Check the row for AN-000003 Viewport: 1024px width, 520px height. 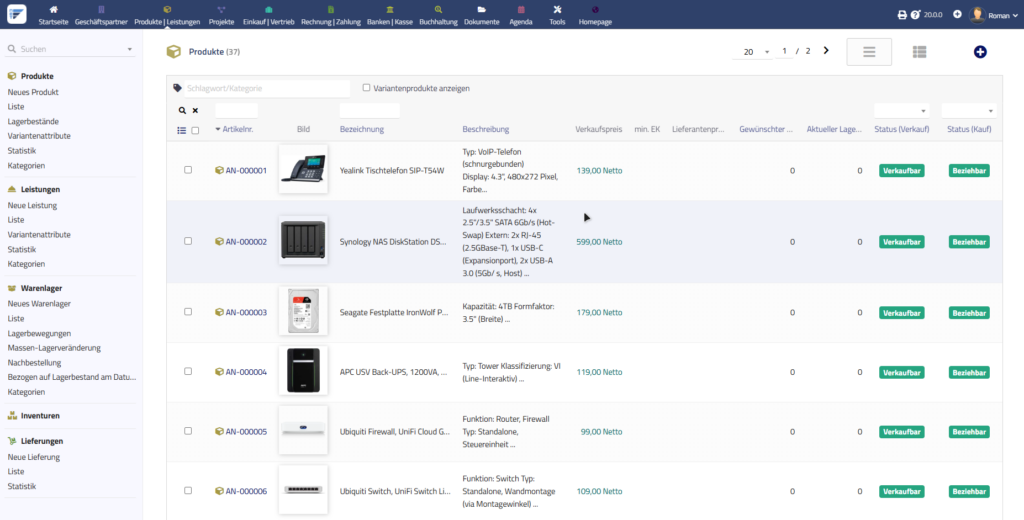coord(188,312)
